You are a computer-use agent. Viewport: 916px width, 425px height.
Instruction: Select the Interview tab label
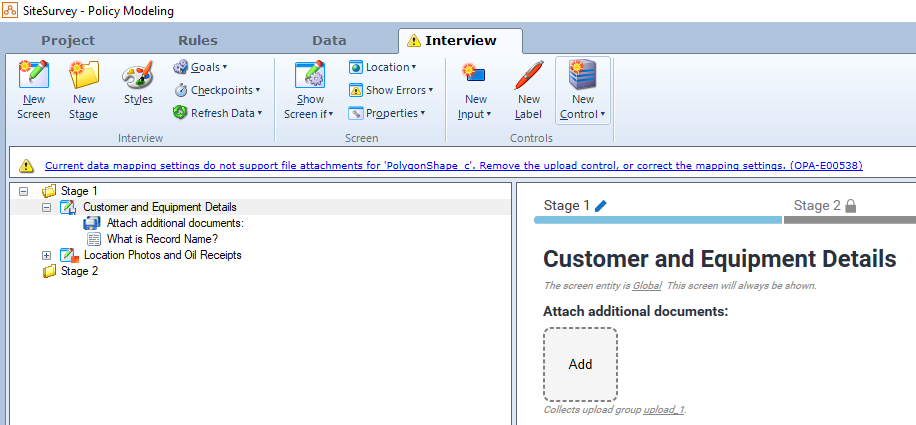coord(461,41)
